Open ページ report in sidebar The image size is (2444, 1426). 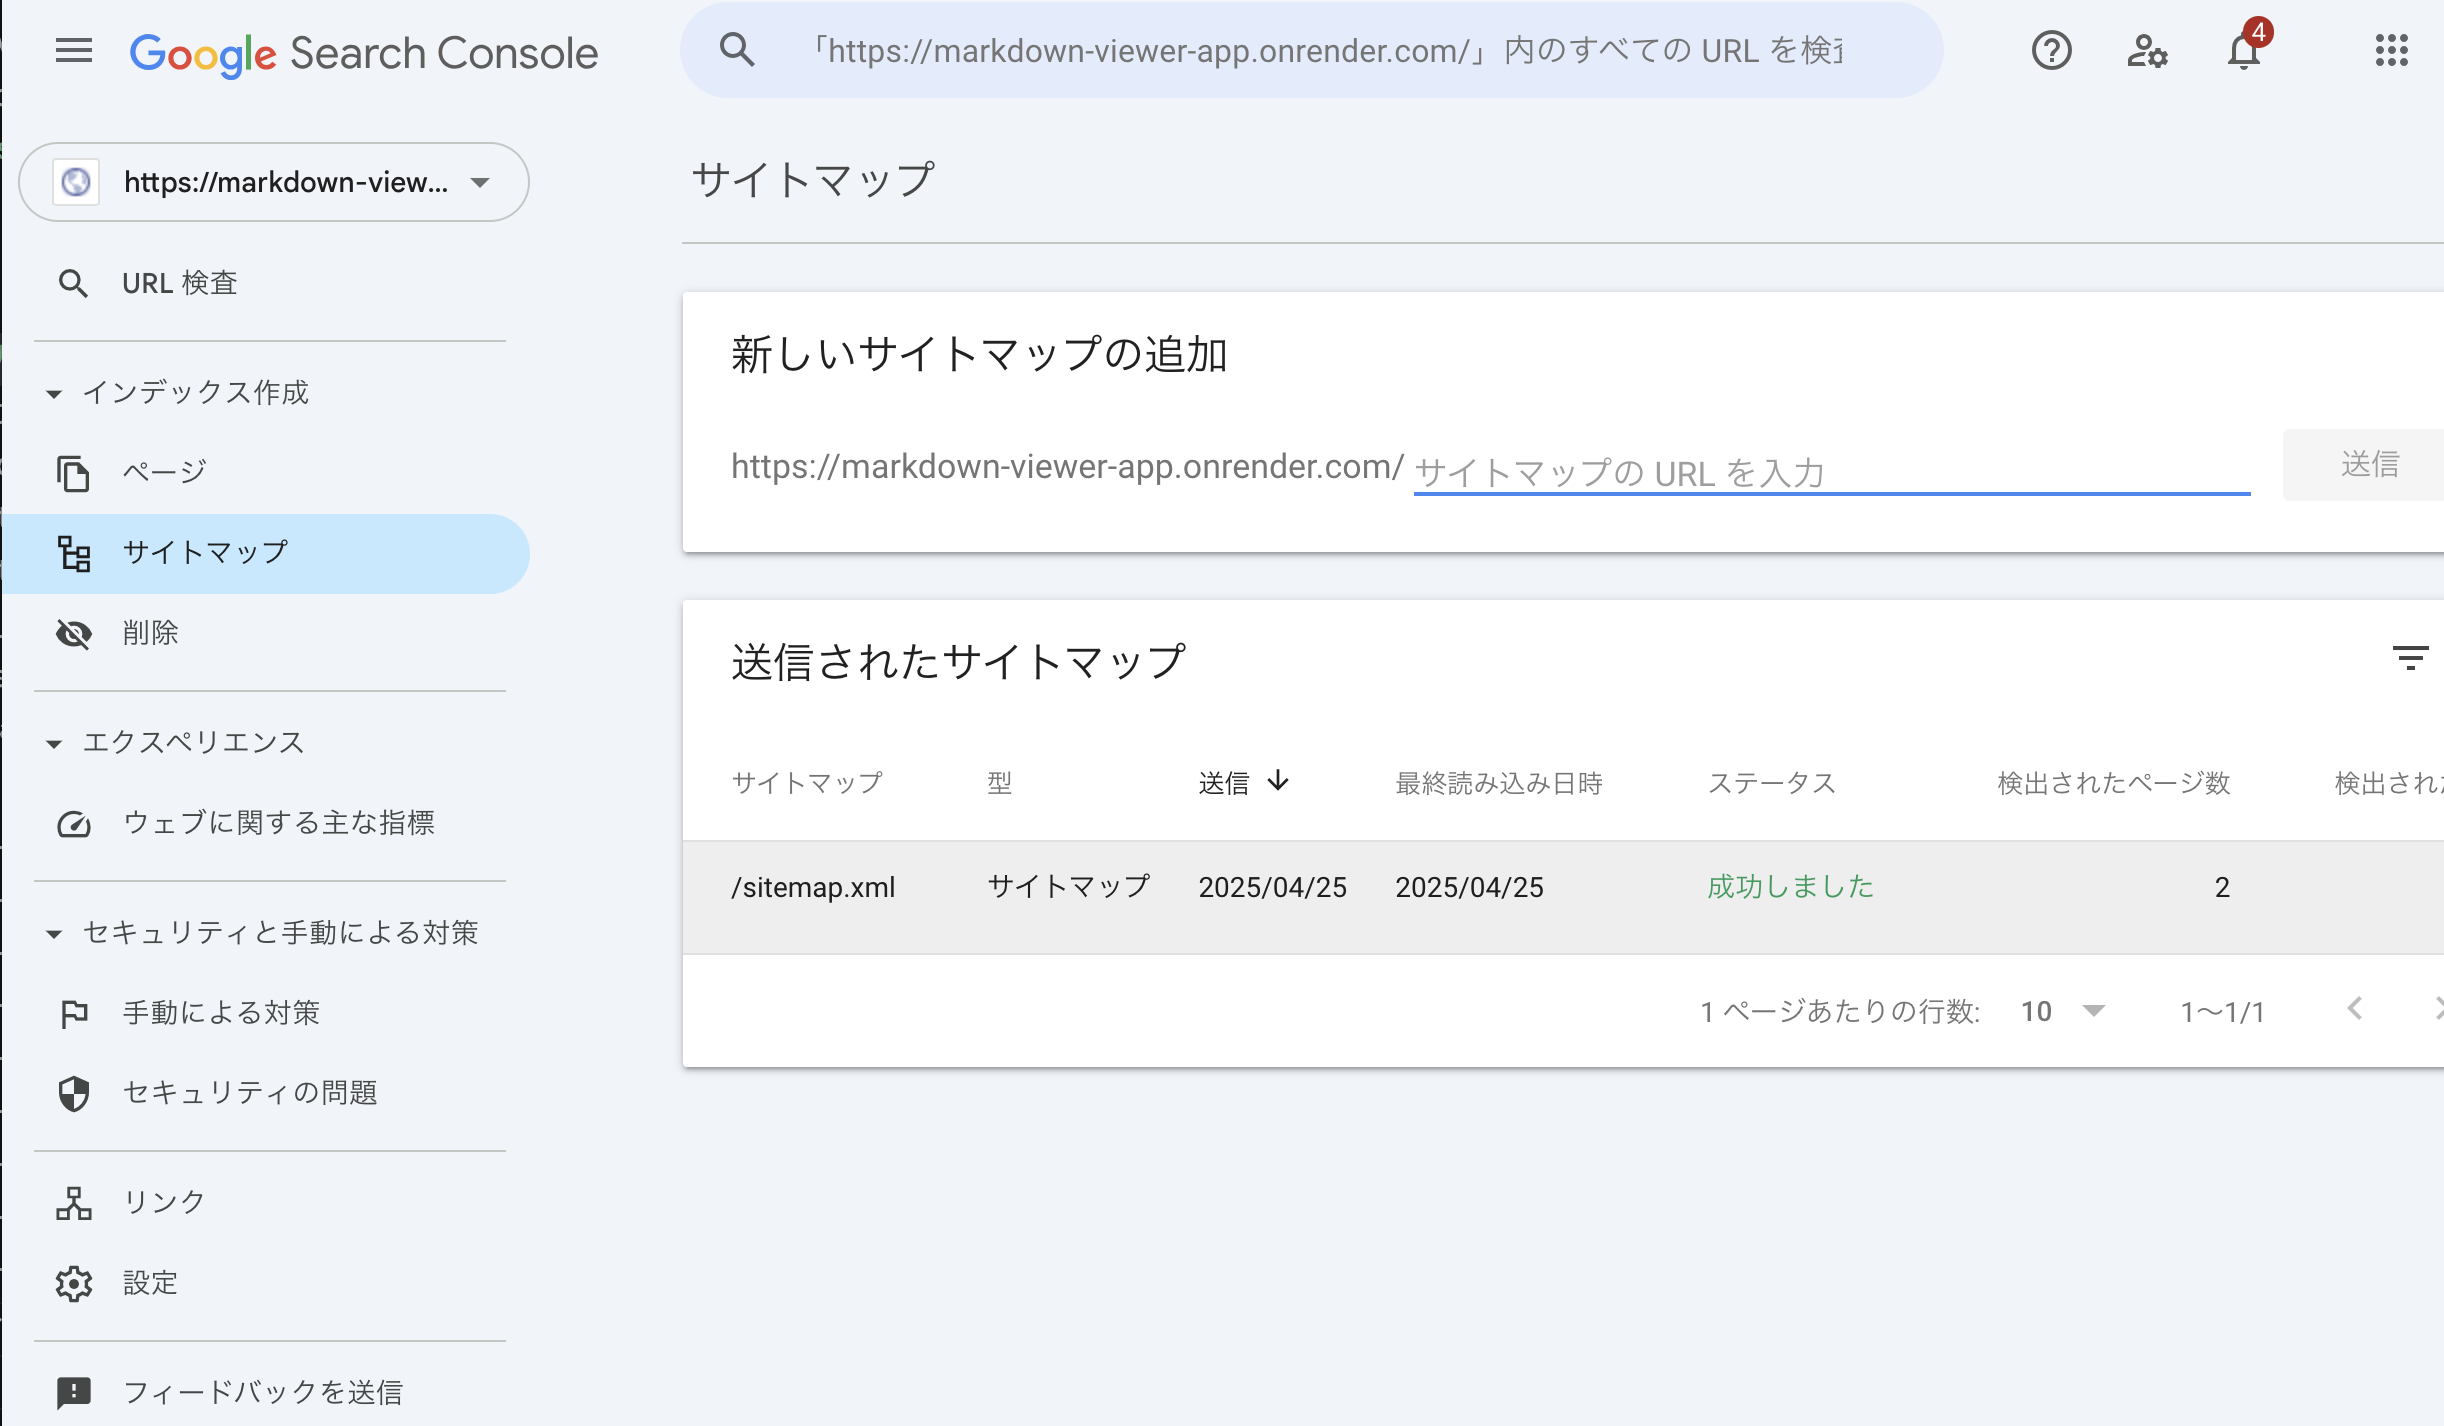tap(266, 473)
